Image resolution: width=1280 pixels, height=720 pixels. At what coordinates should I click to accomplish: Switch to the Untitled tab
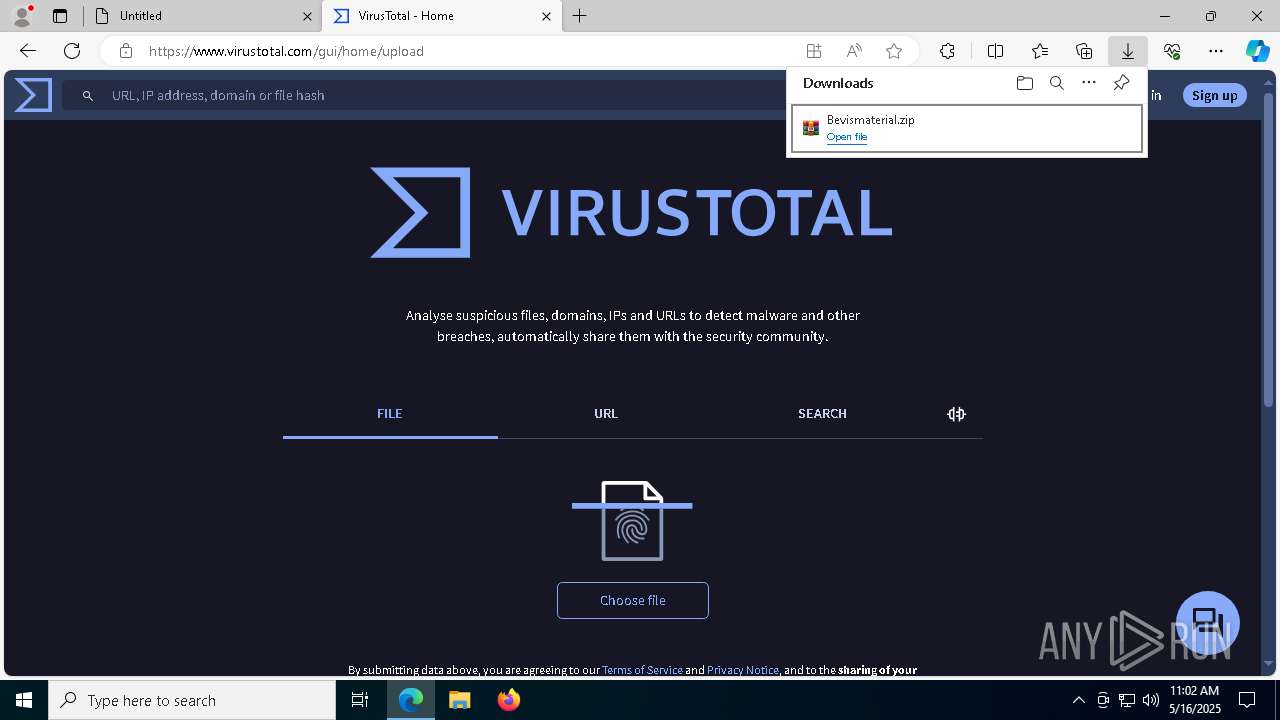(x=204, y=16)
